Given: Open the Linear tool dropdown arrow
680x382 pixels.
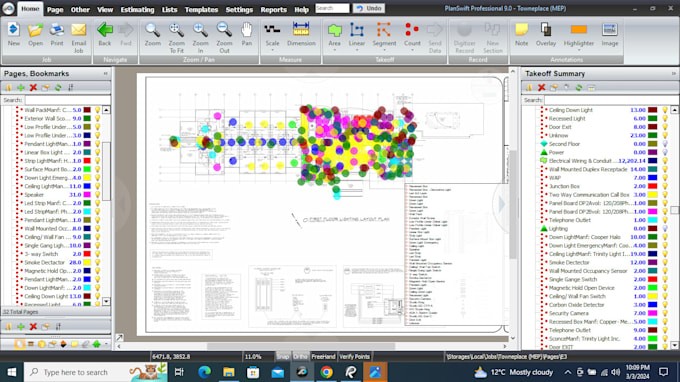Looking at the screenshot, I should coord(356,50).
